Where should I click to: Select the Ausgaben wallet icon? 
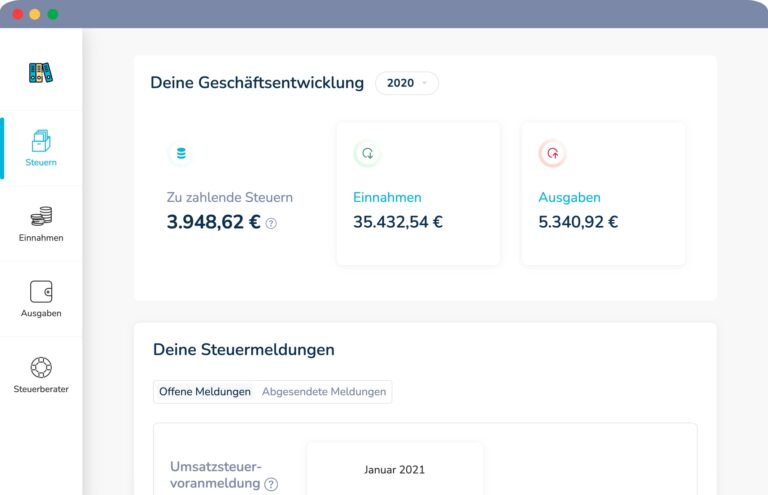pyautogui.click(x=41, y=291)
